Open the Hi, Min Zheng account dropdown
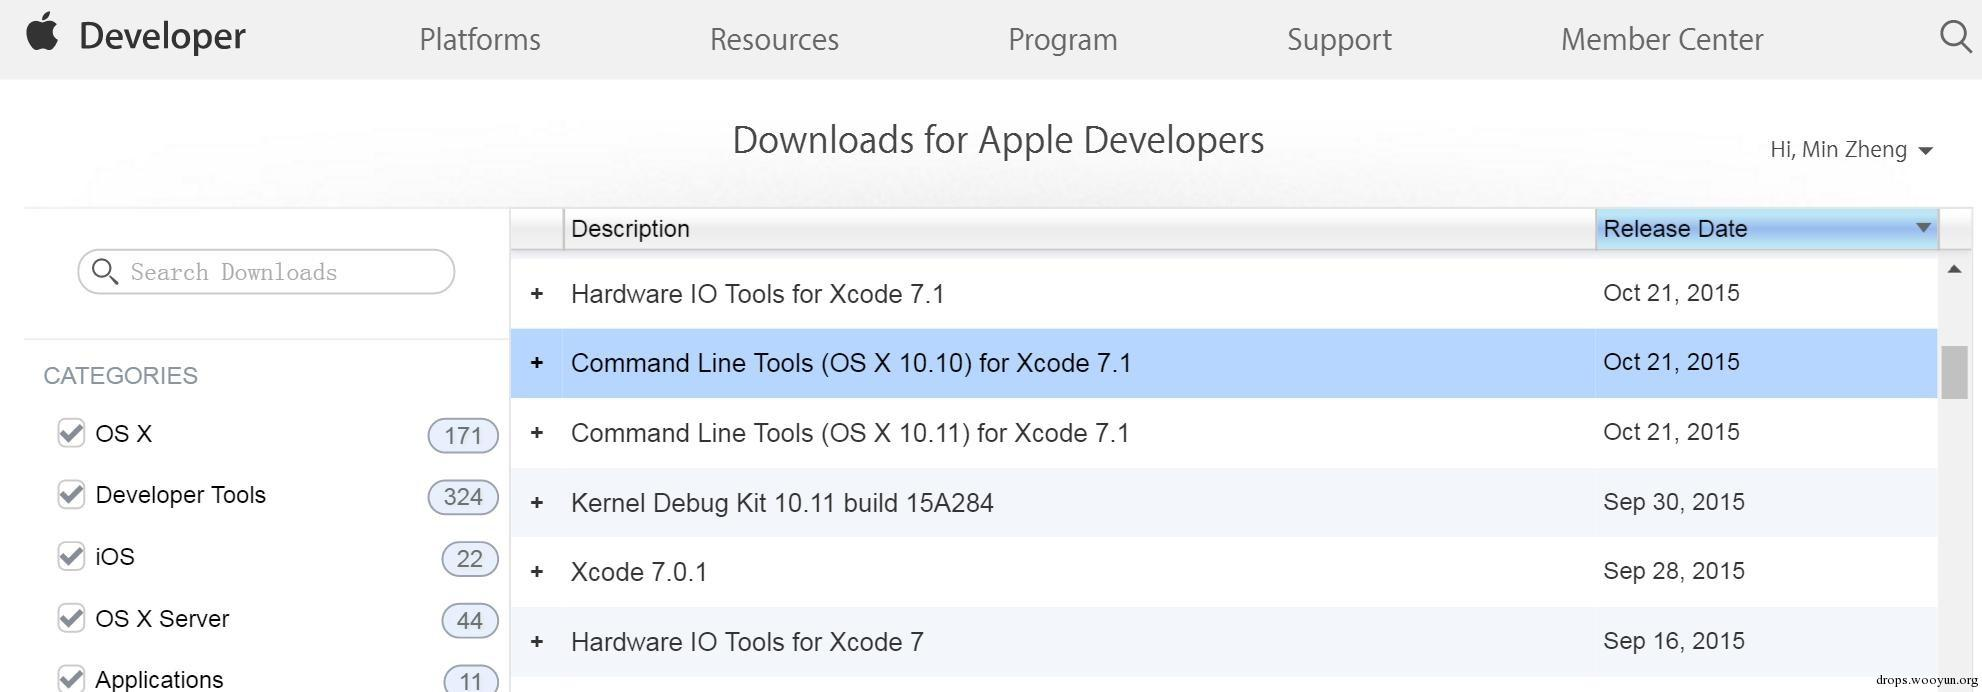This screenshot has width=1982, height=692. pos(1850,150)
